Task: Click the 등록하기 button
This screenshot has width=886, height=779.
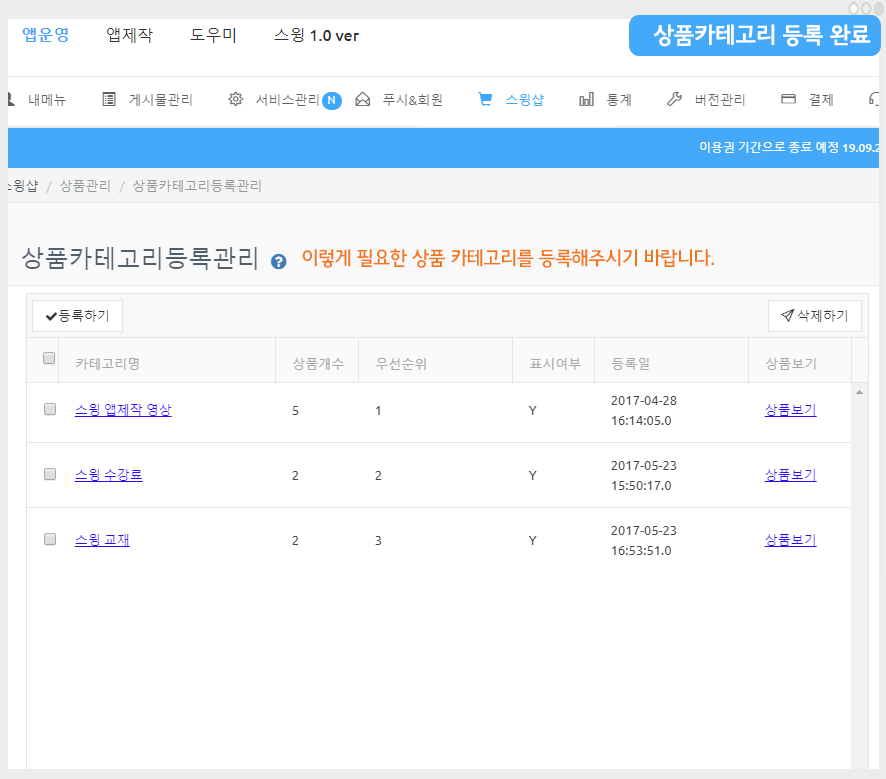Action: point(77,316)
